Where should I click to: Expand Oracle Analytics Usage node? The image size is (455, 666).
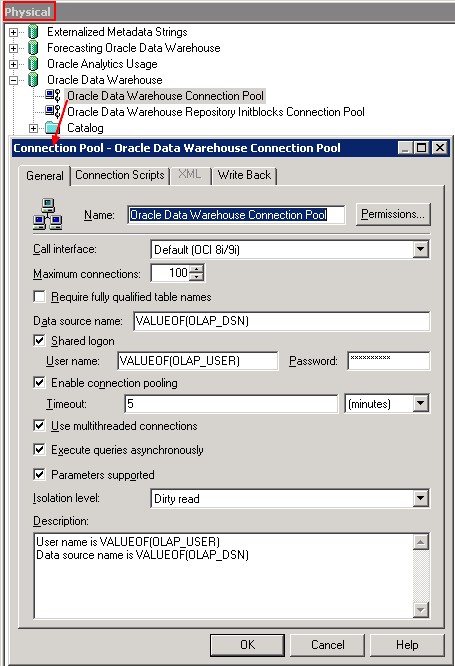[14, 65]
